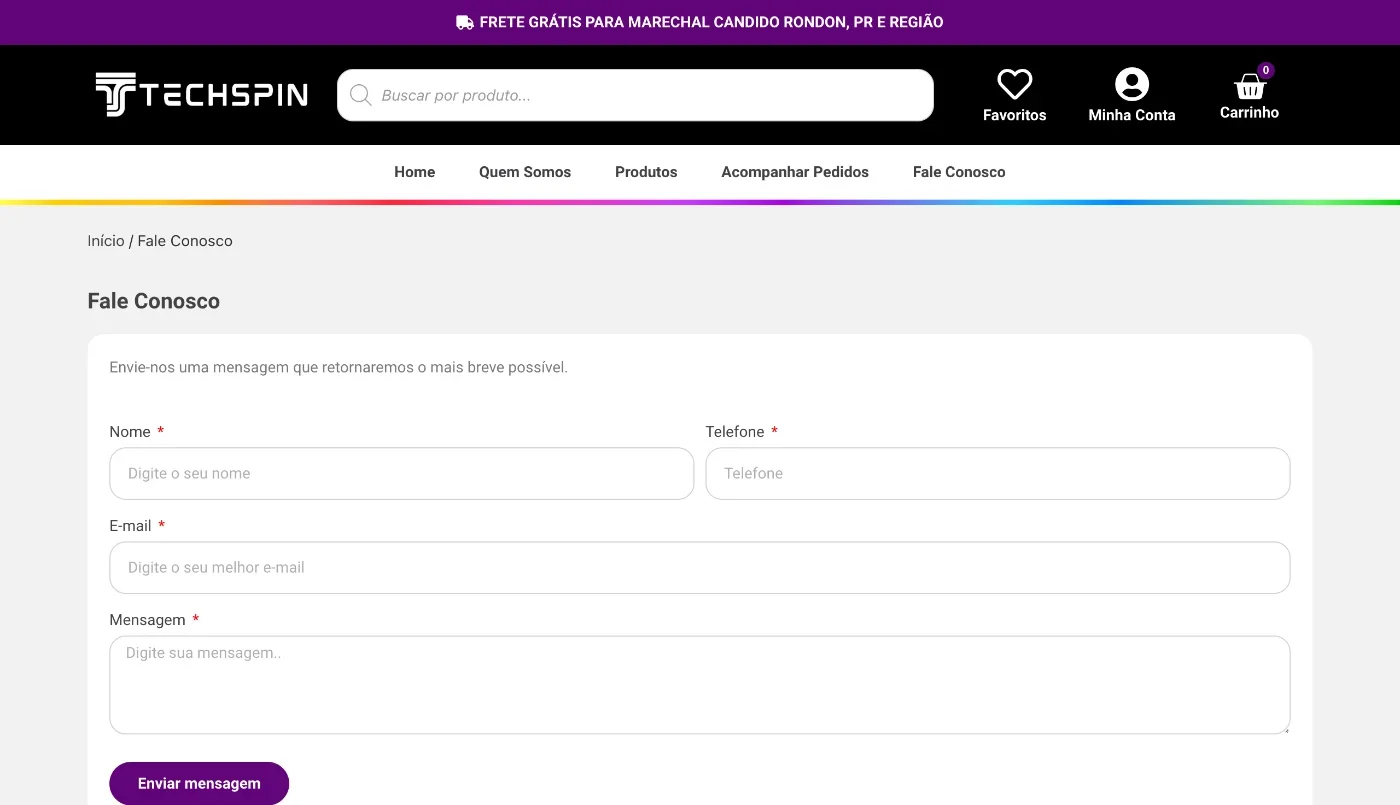The image size is (1400, 805).
Task: Click the Mensagem text area
Action: (700, 685)
